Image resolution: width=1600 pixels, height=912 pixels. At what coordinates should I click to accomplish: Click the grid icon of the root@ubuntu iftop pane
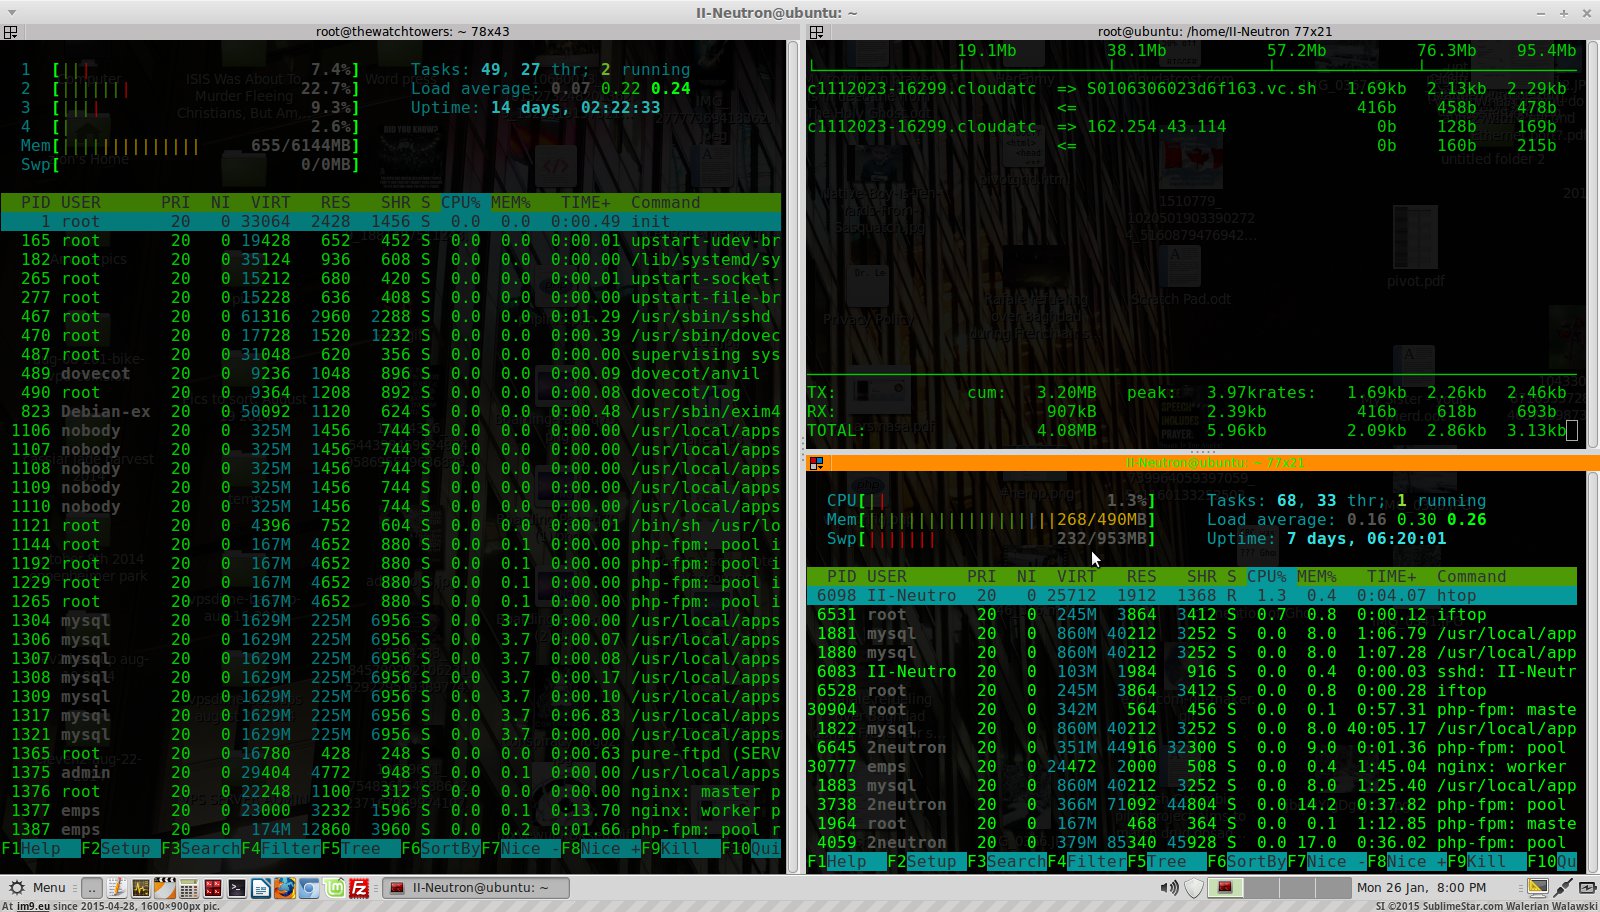pyautogui.click(x=816, y=32)
